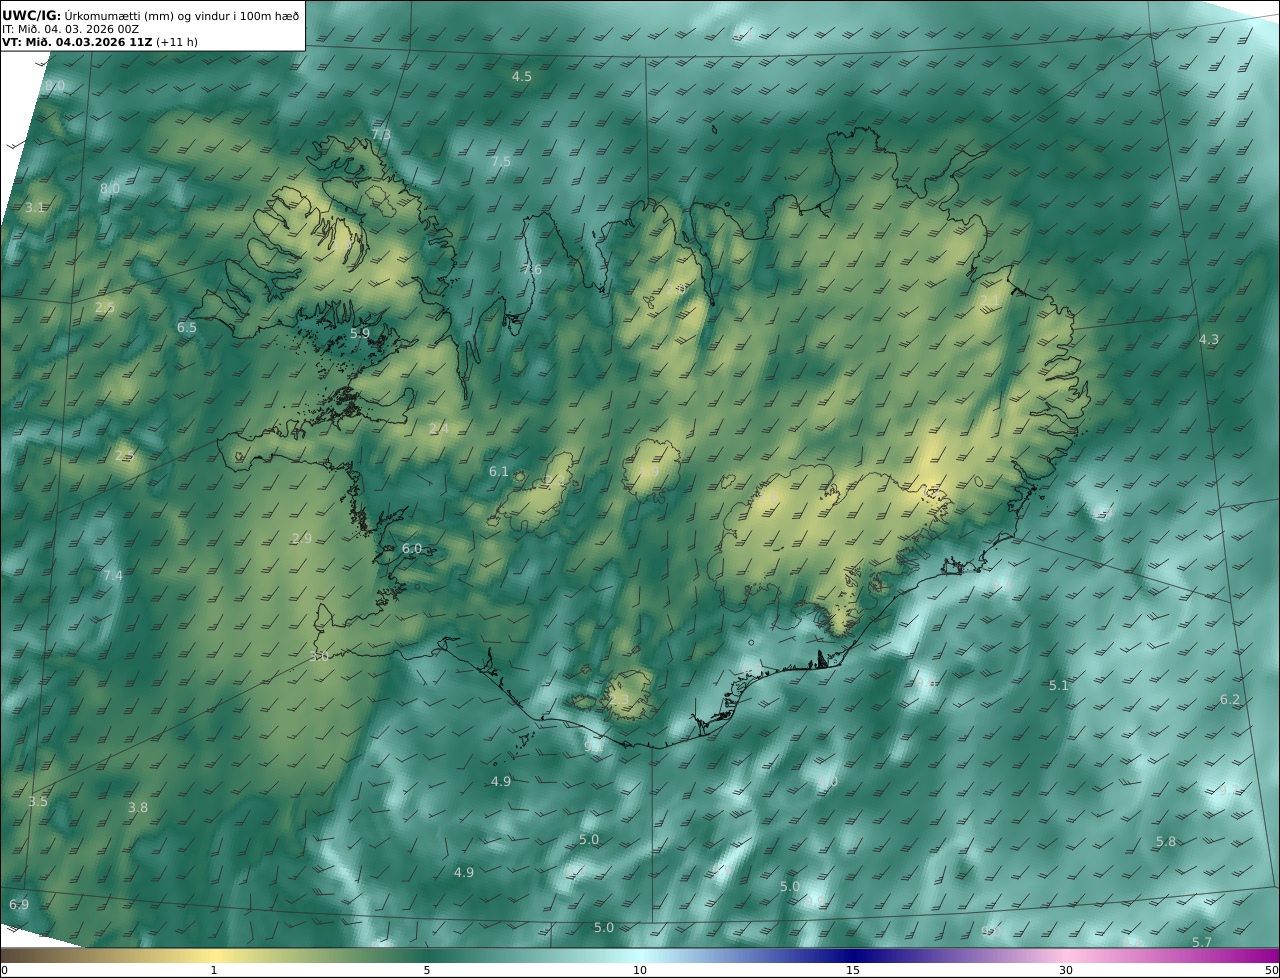Click the 4.5 value label on the map

click(522, 77)
